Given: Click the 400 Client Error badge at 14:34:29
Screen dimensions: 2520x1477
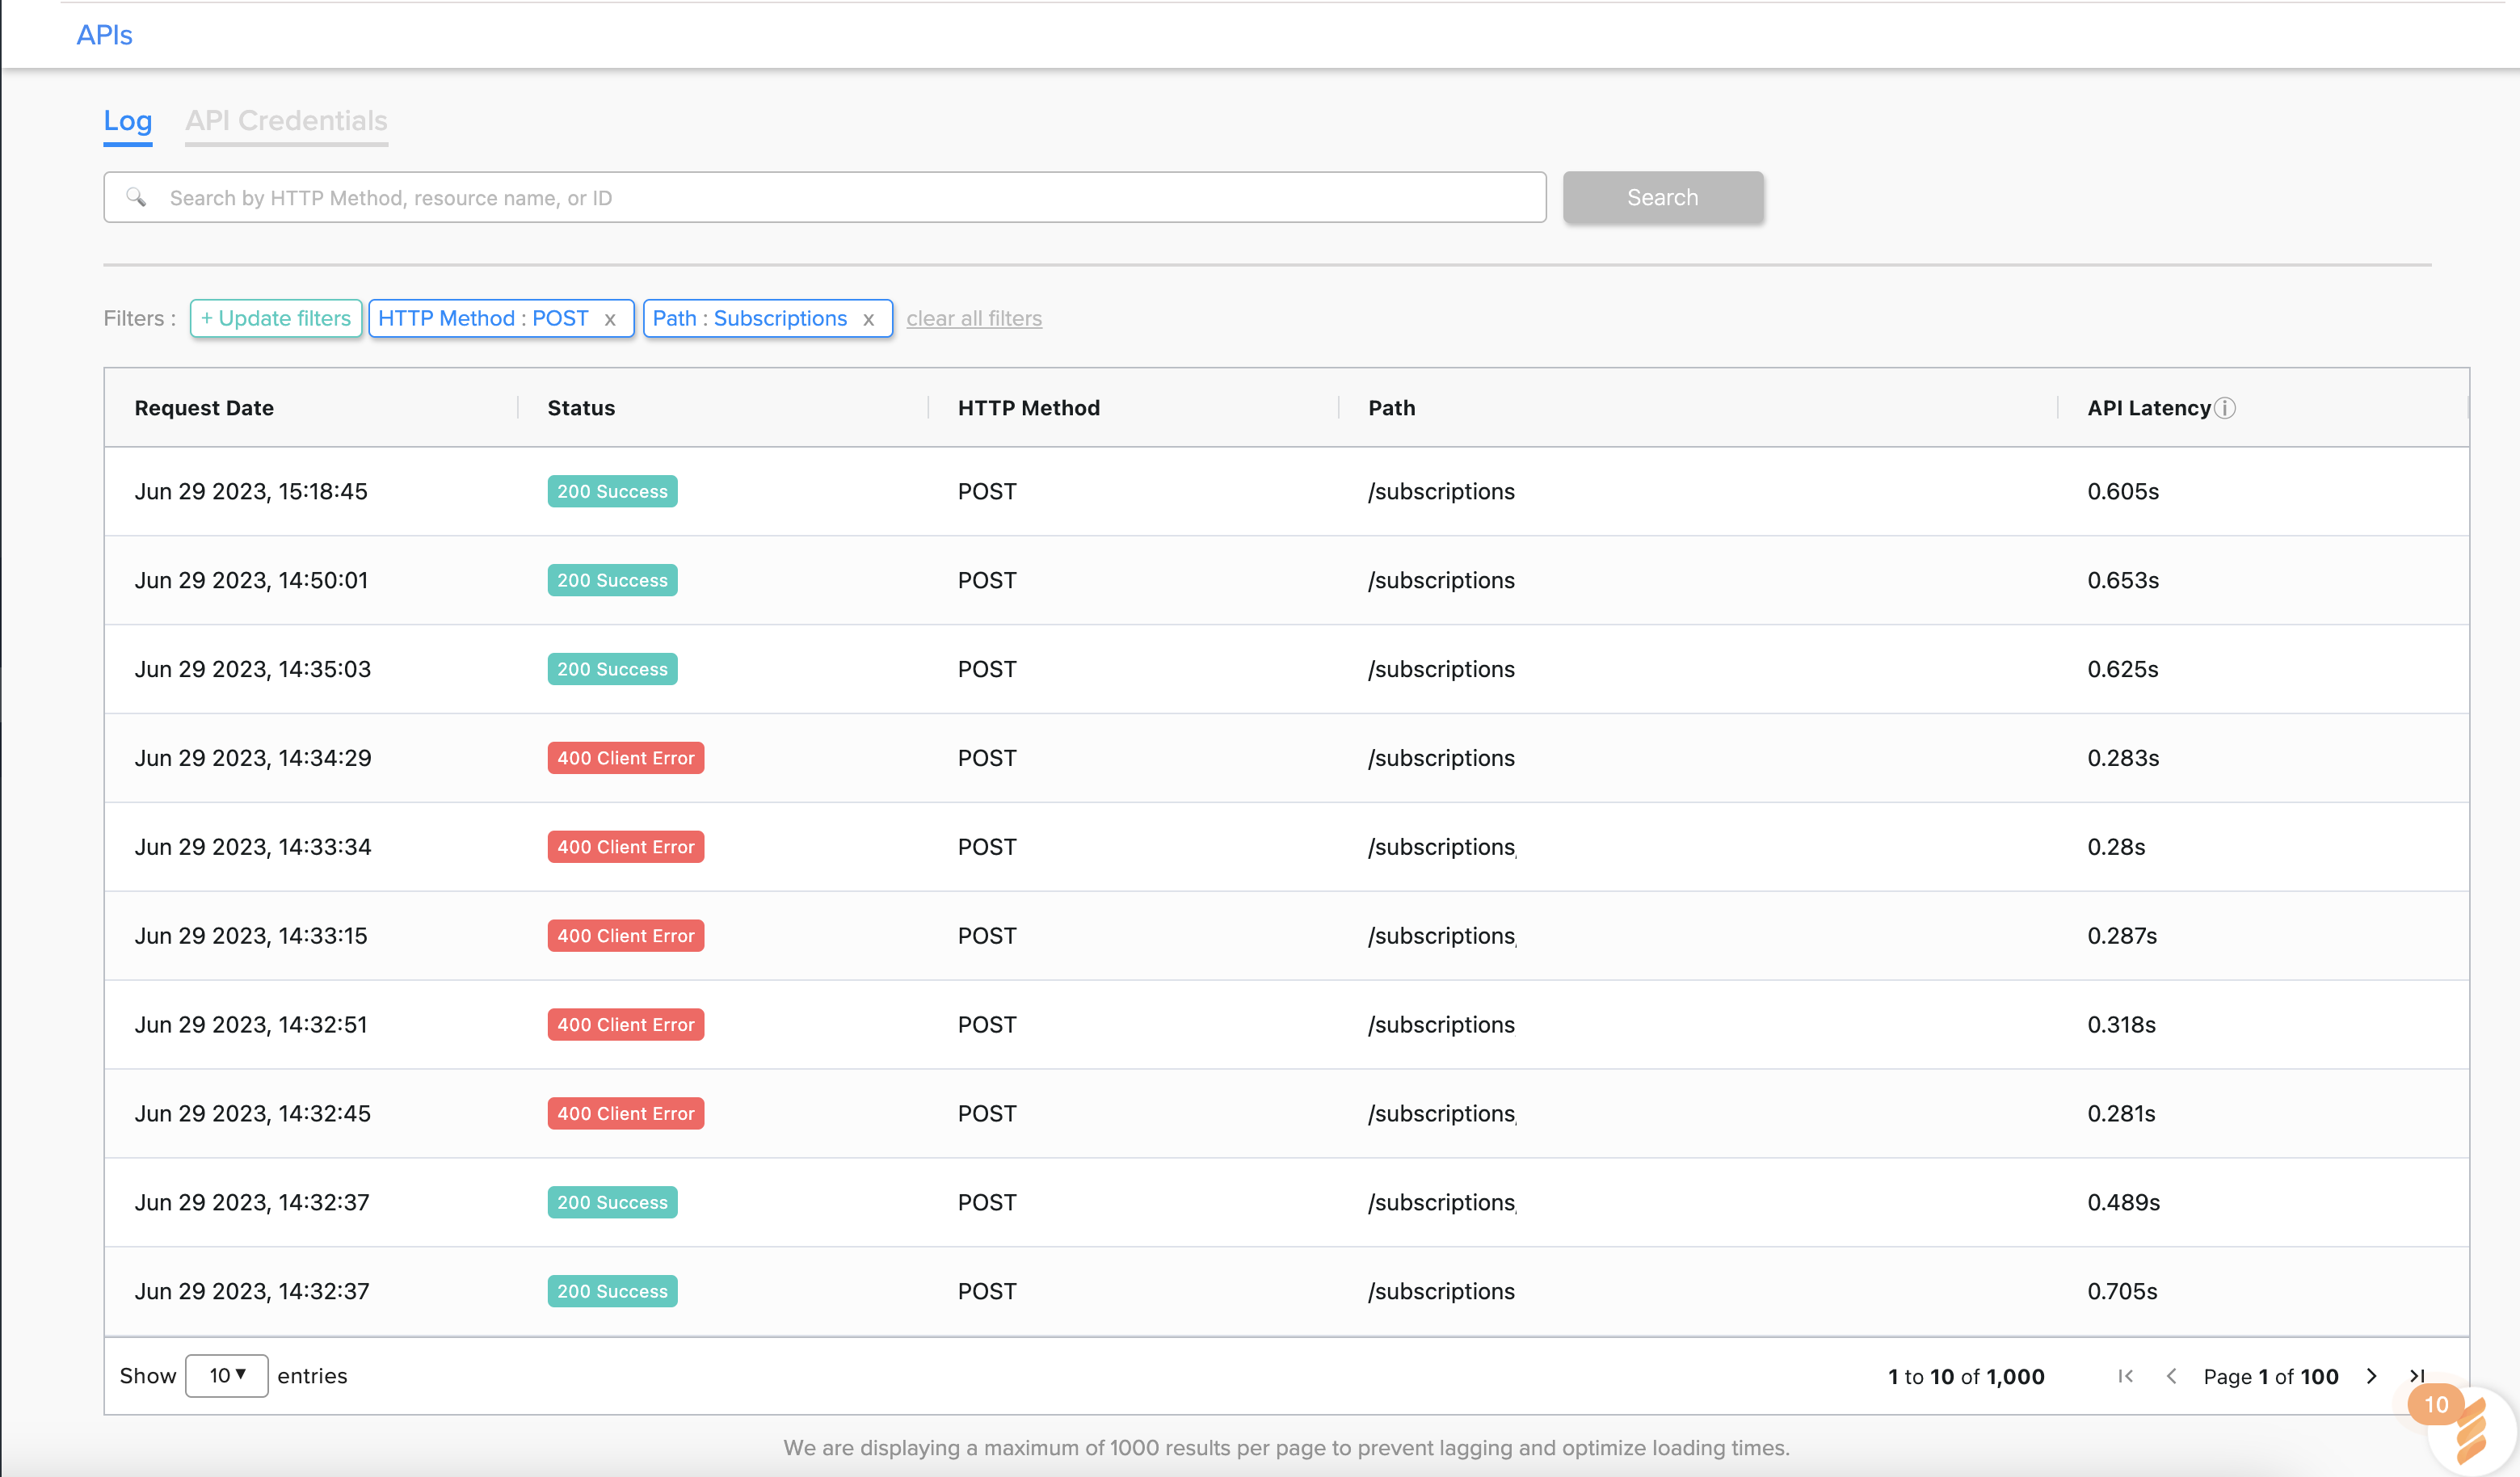Looking at the screenshot, I should (625, 758).
